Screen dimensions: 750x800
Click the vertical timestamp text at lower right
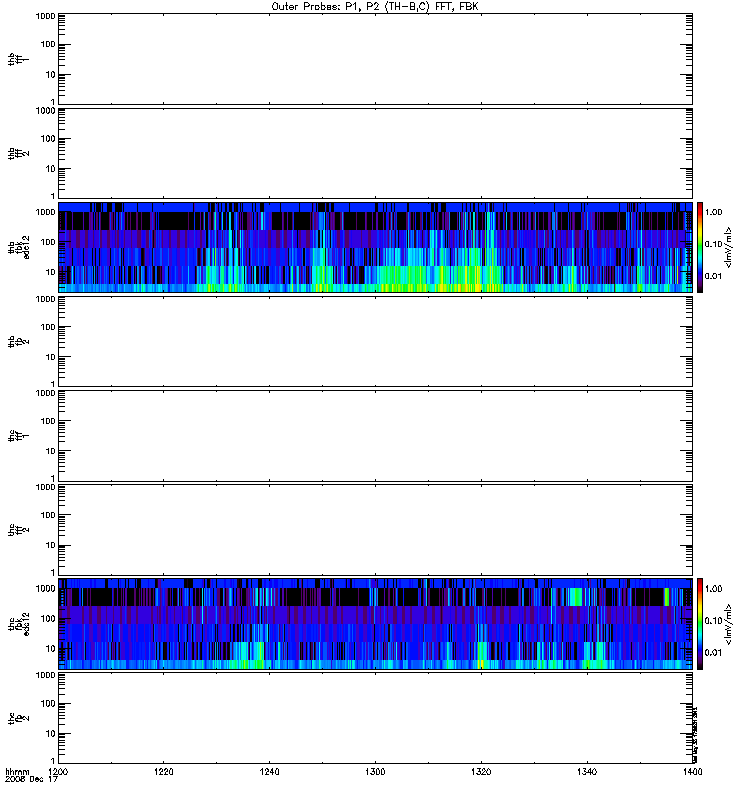(x=695, y=734)
